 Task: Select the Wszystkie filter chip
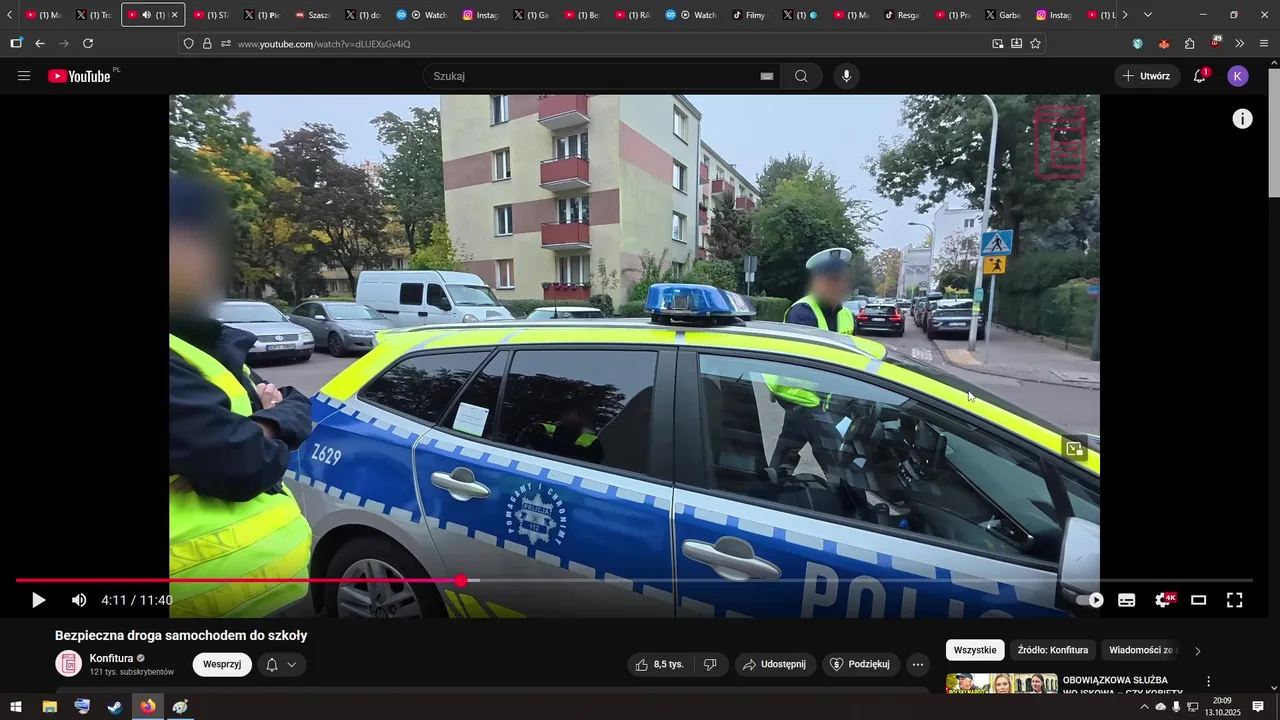click(975, 650)
